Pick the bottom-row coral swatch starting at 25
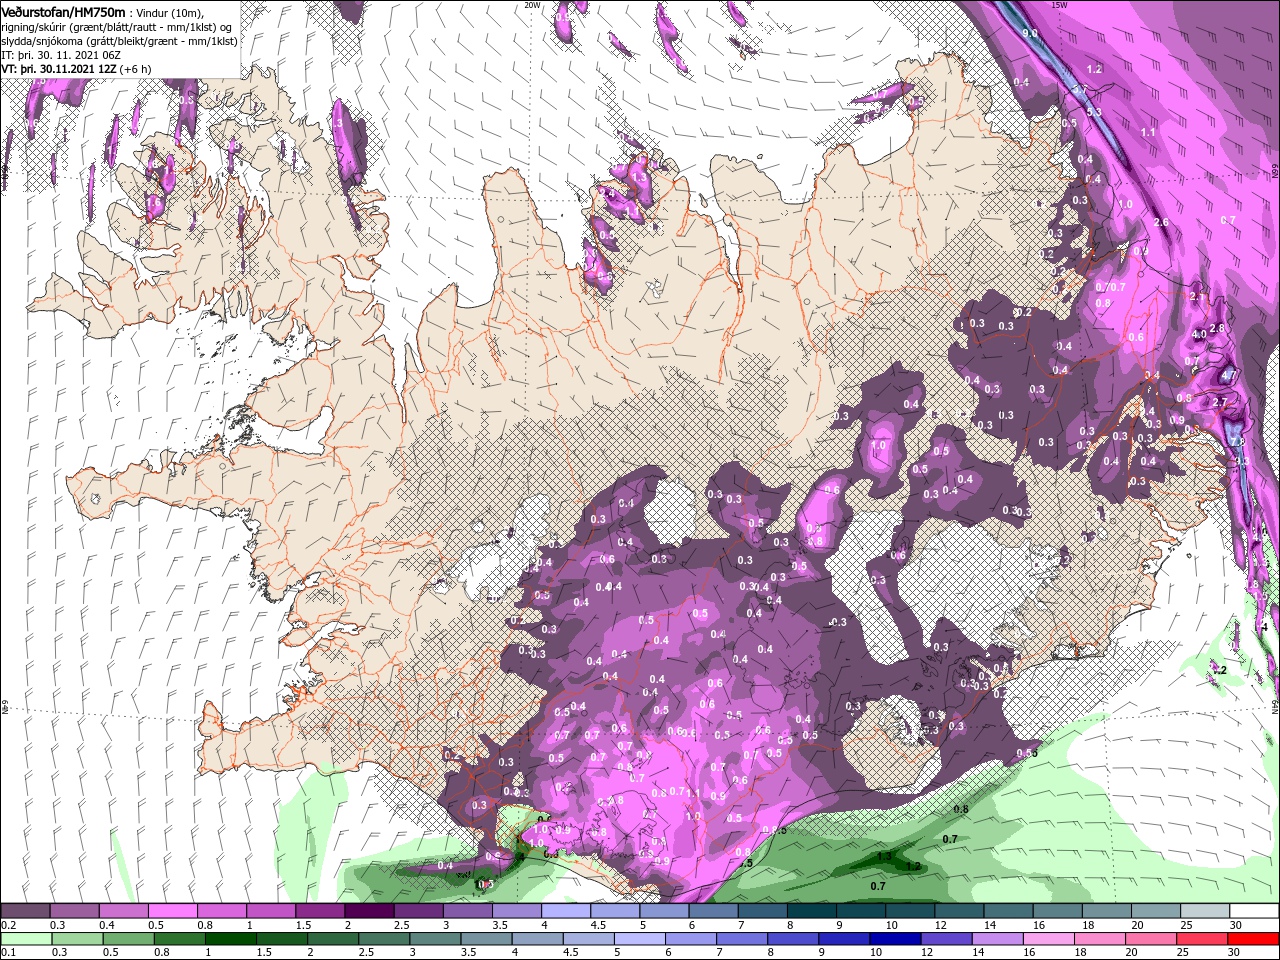 [1203, 939]
